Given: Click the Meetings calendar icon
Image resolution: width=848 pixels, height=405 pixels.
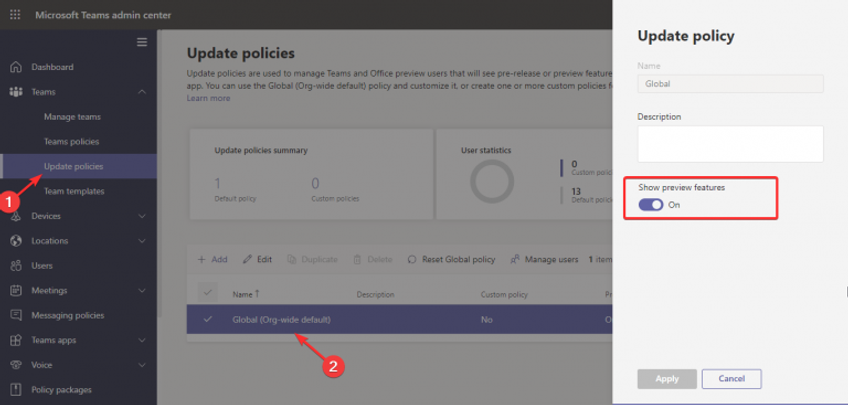Looking at the screenshot, I should (x=16, y=290).
